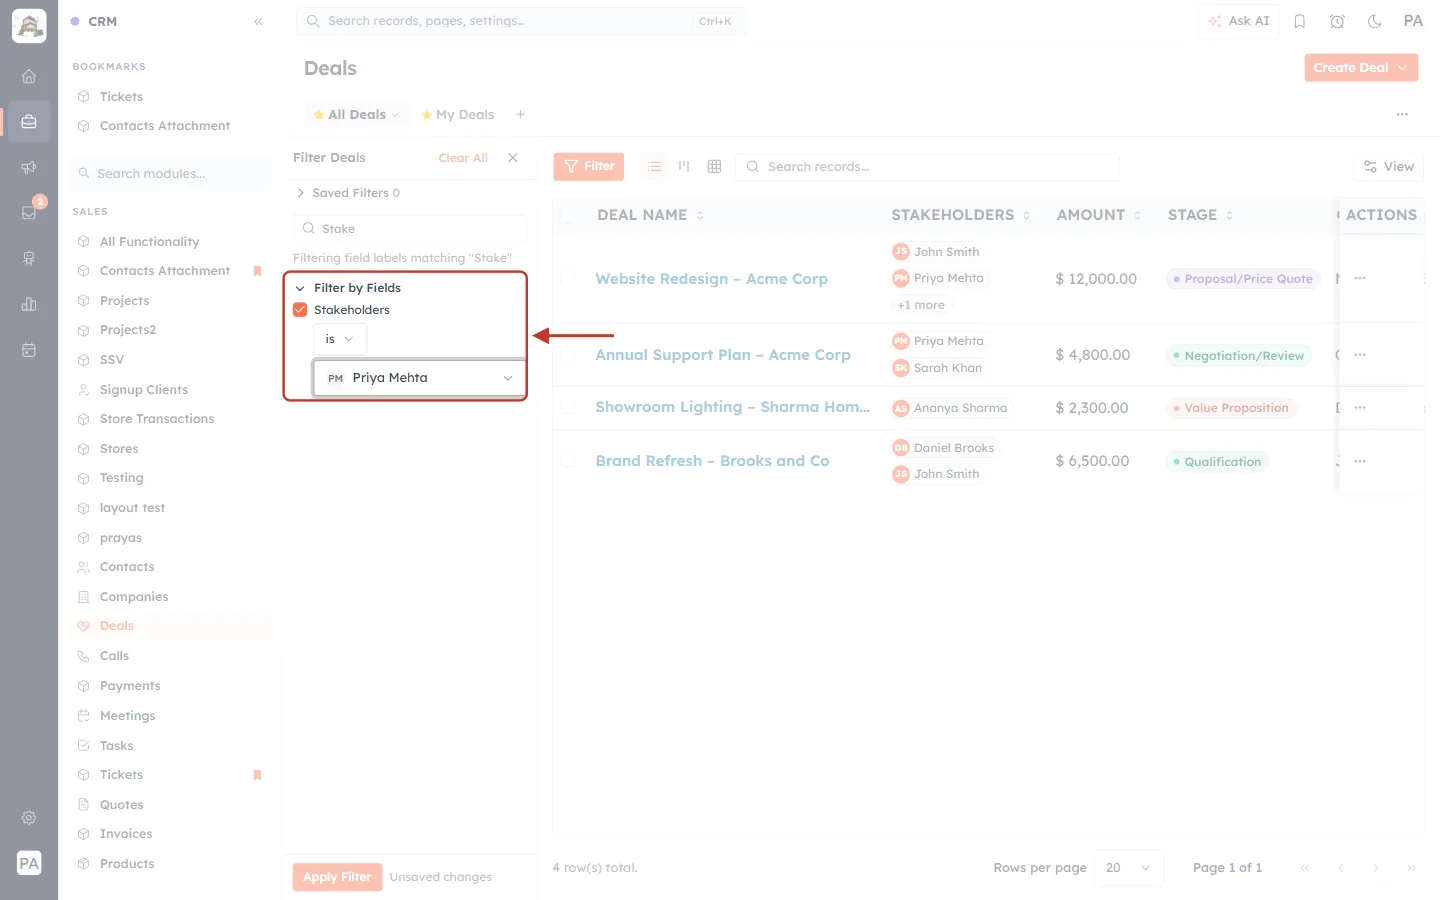
Task: Select the Website Redesign – Acme Corp row checkbox
Action: (x=568, y=278)
